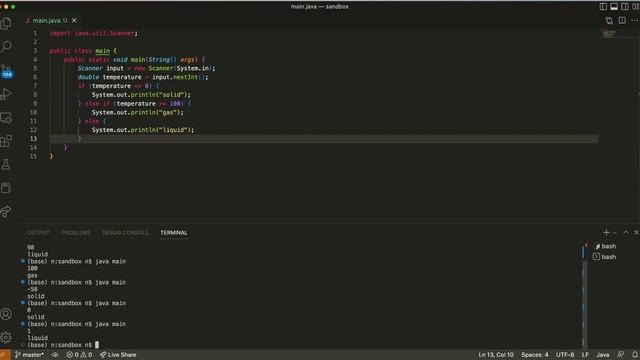This screenshot has height=360, width=640.
Task: Click synchronize changes icon in status bar
Action: 55,355
